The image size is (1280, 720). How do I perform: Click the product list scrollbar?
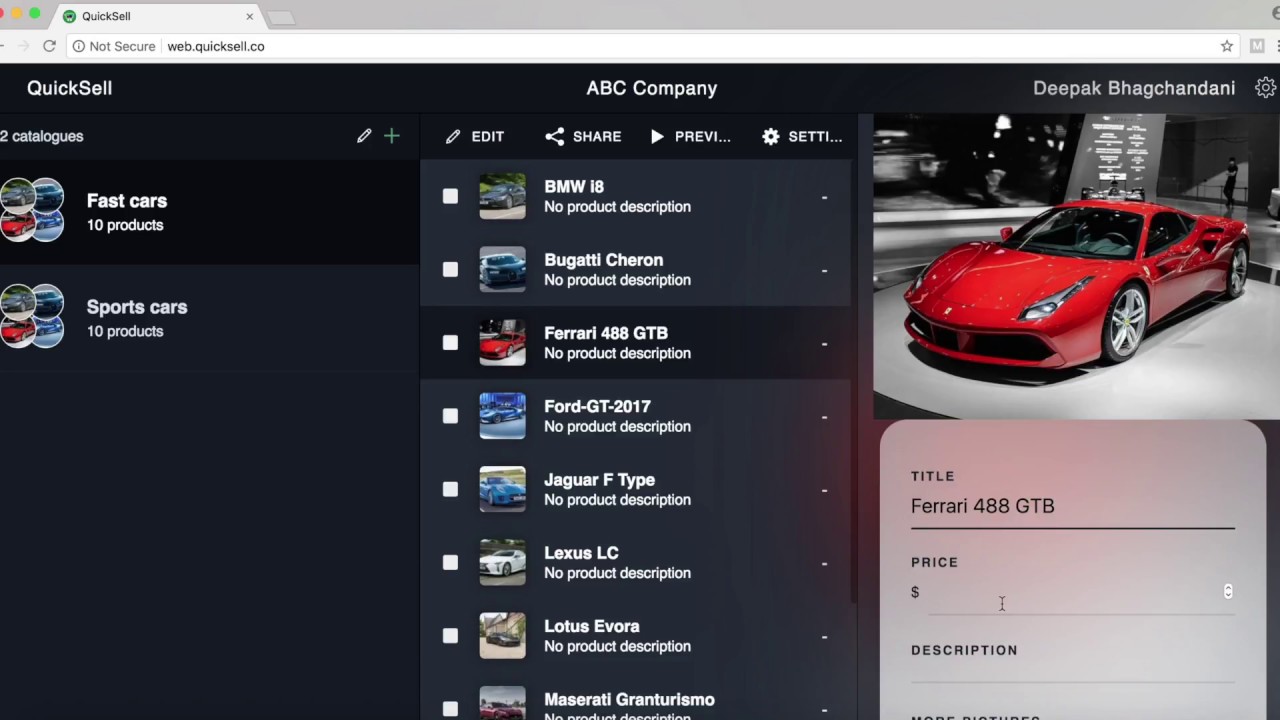pyautogui.click(x=853, y=380)
